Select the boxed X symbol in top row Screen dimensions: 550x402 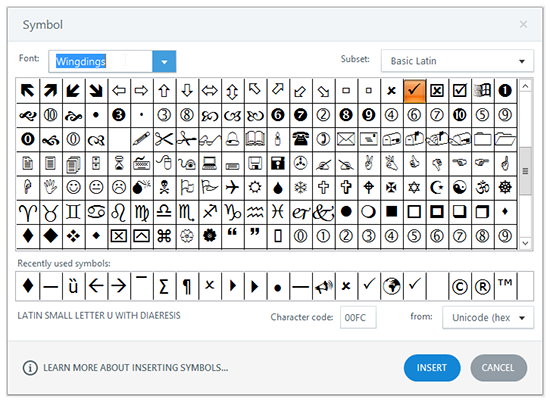(x=437, y=91)
